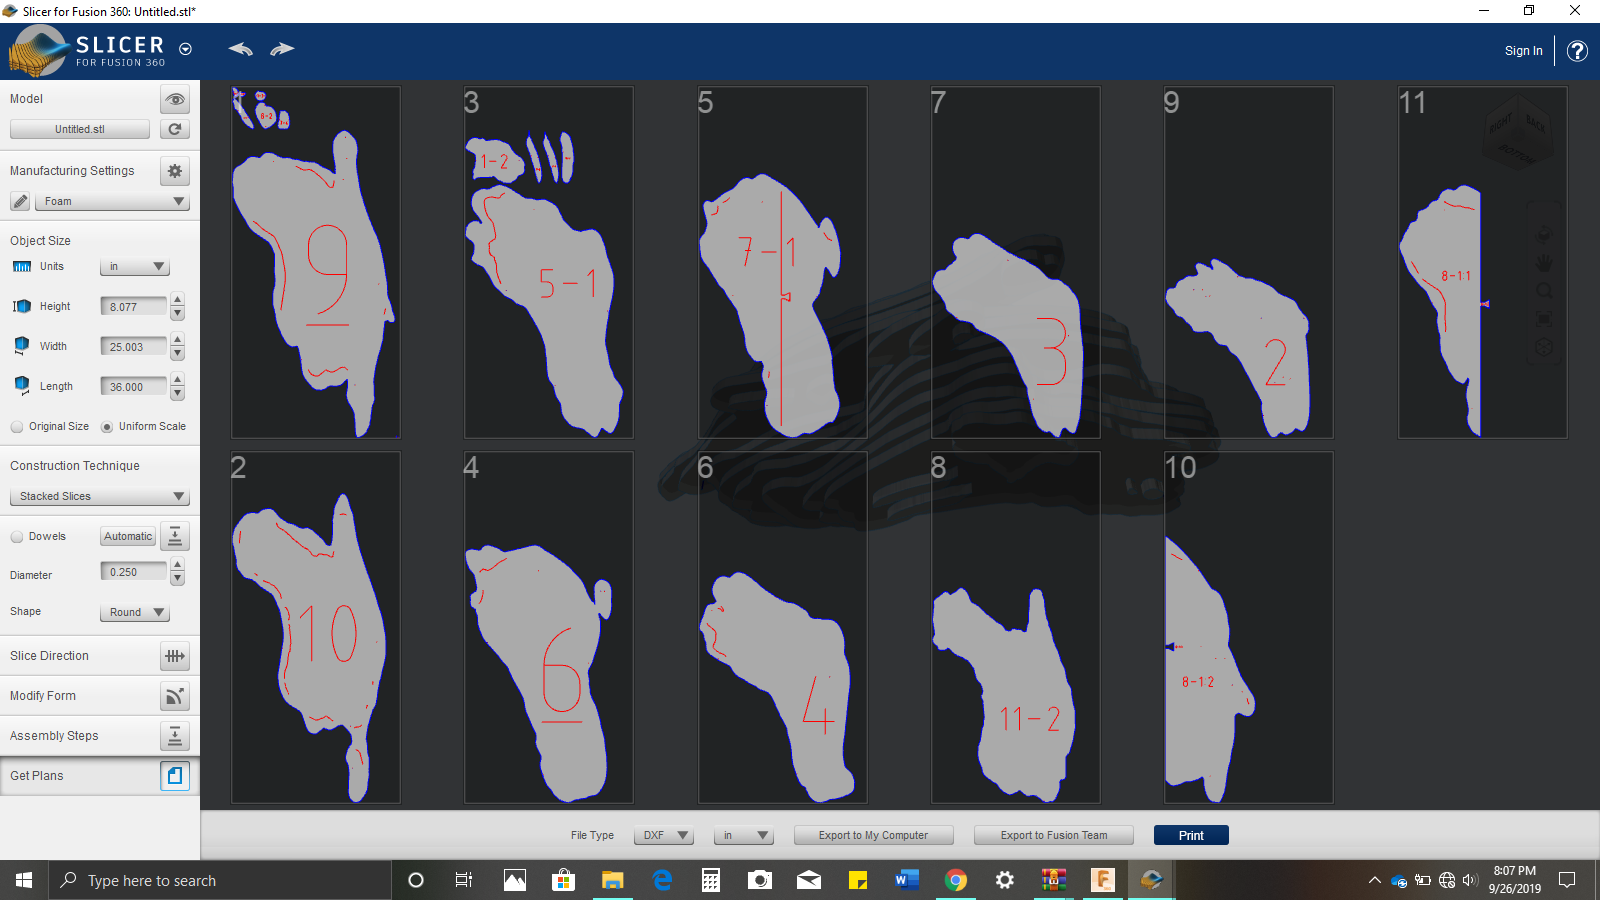Select plan sheet 4 thumbnail
Viewport: 1600px width, 900px height.
[x=548, y=627]
